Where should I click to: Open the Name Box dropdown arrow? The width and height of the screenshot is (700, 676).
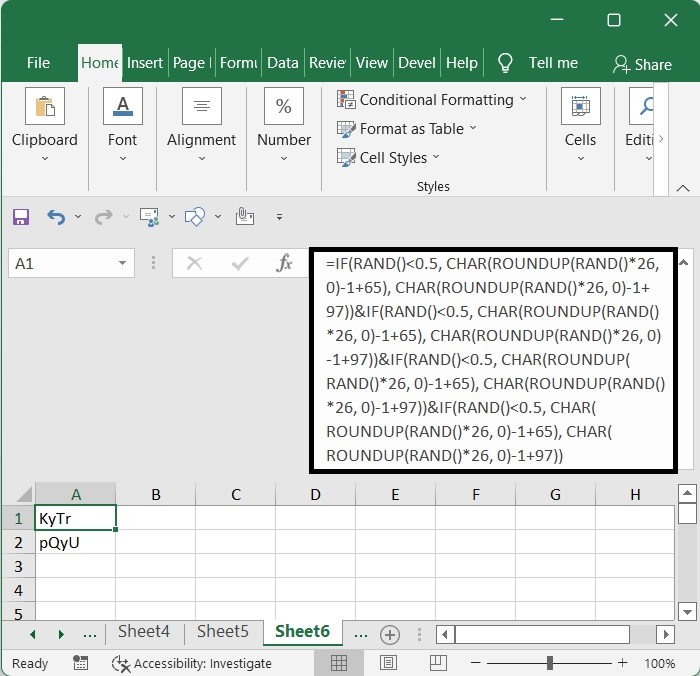tap(123, 264)
